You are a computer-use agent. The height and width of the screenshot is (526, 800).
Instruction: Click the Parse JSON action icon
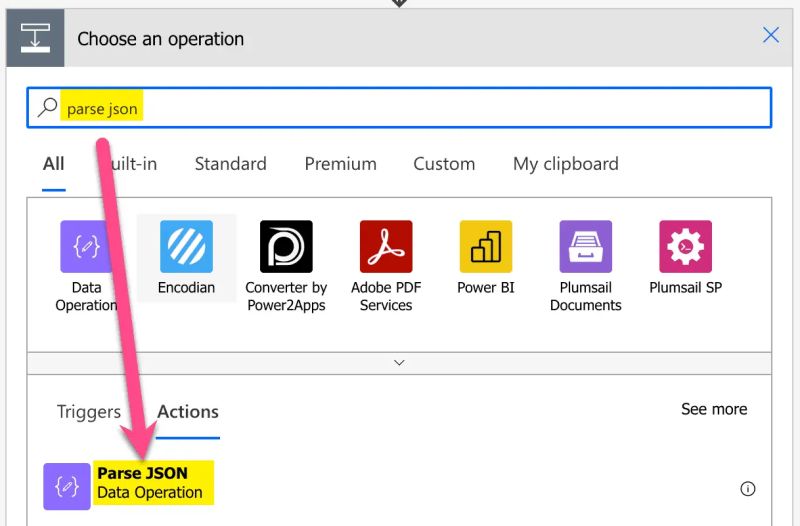click(67, 486)
